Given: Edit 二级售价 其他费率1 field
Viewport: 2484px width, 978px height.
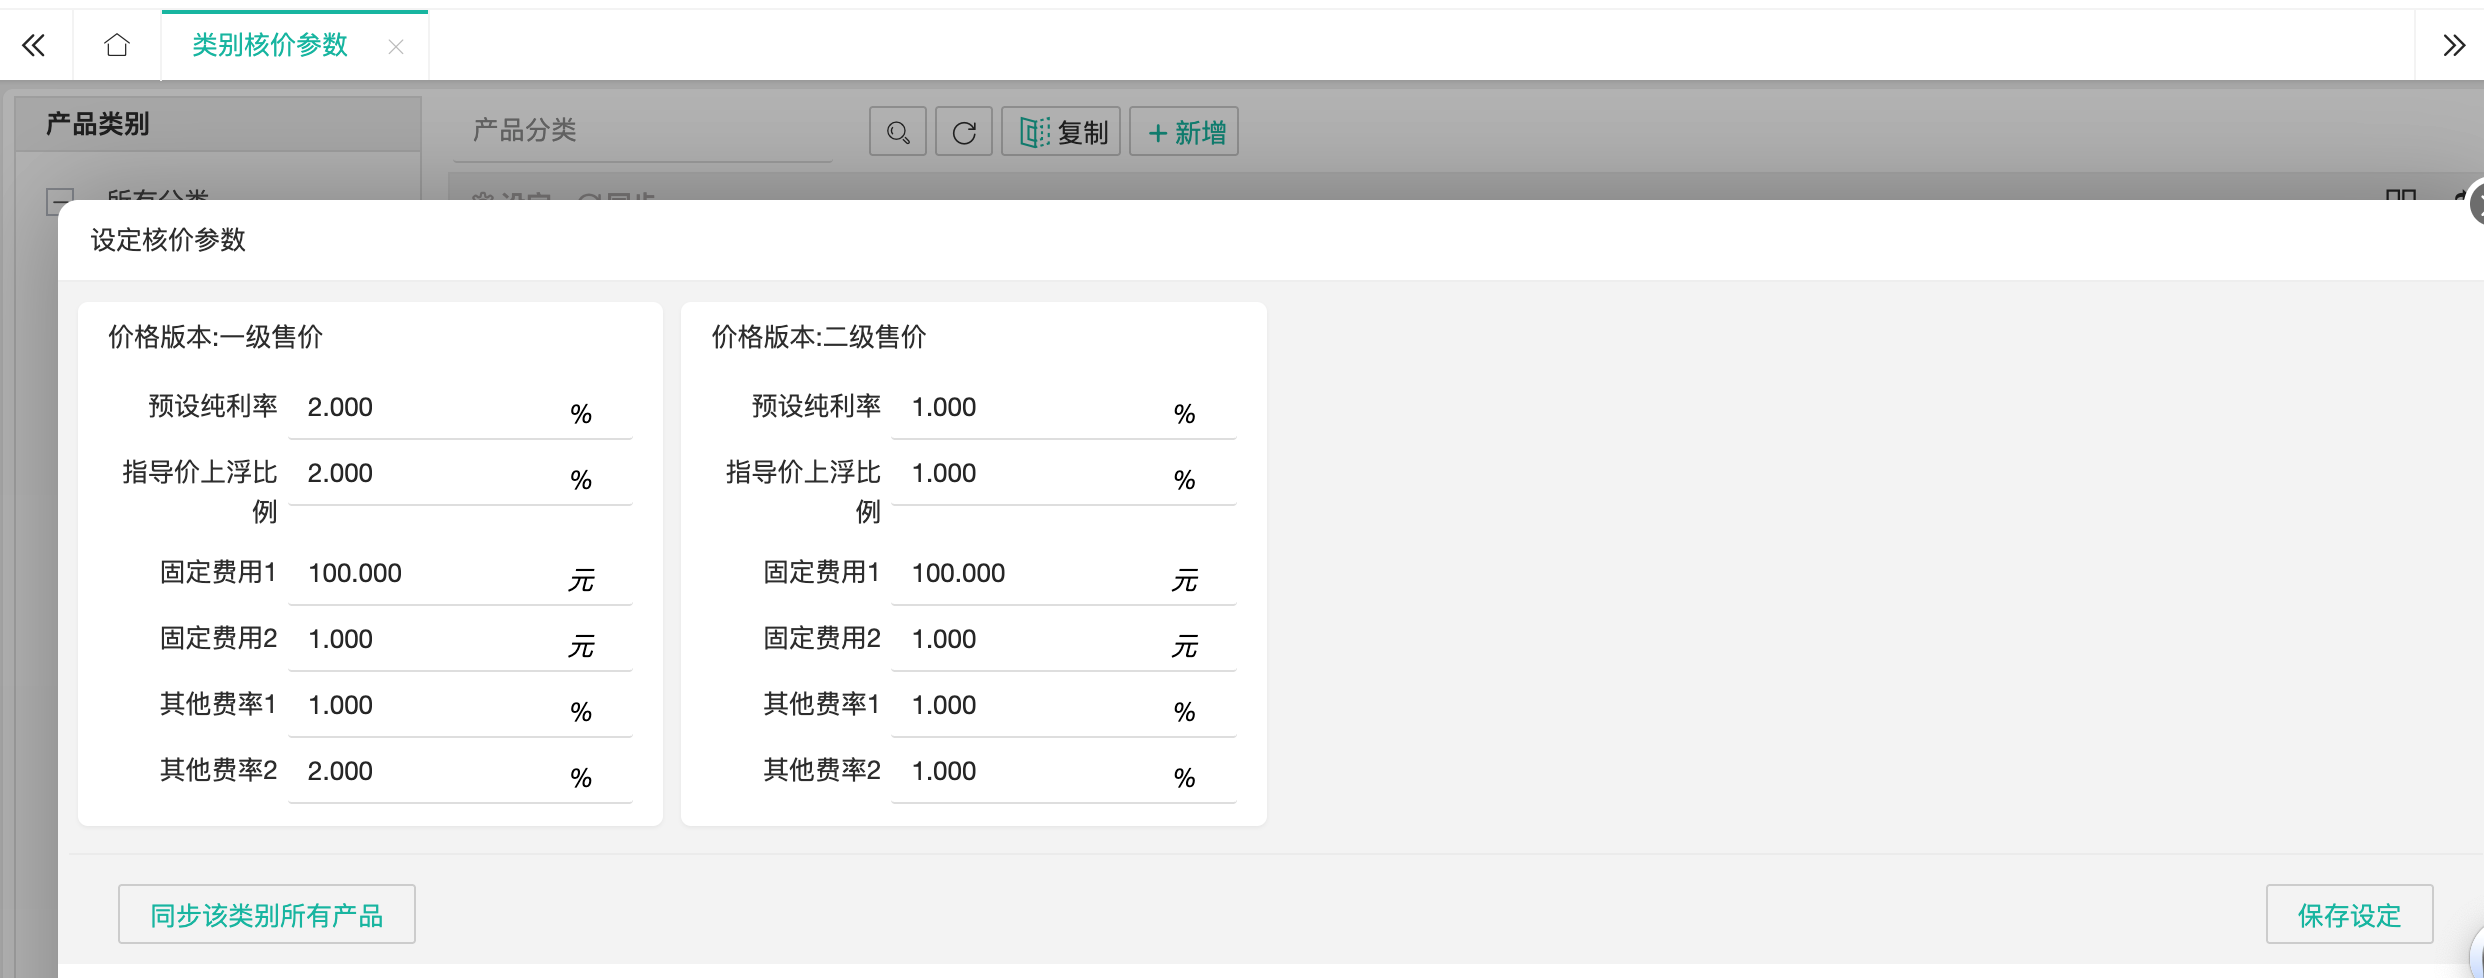Looking at the screenshot, I should pyautogui.click(x=1034, y=706).
